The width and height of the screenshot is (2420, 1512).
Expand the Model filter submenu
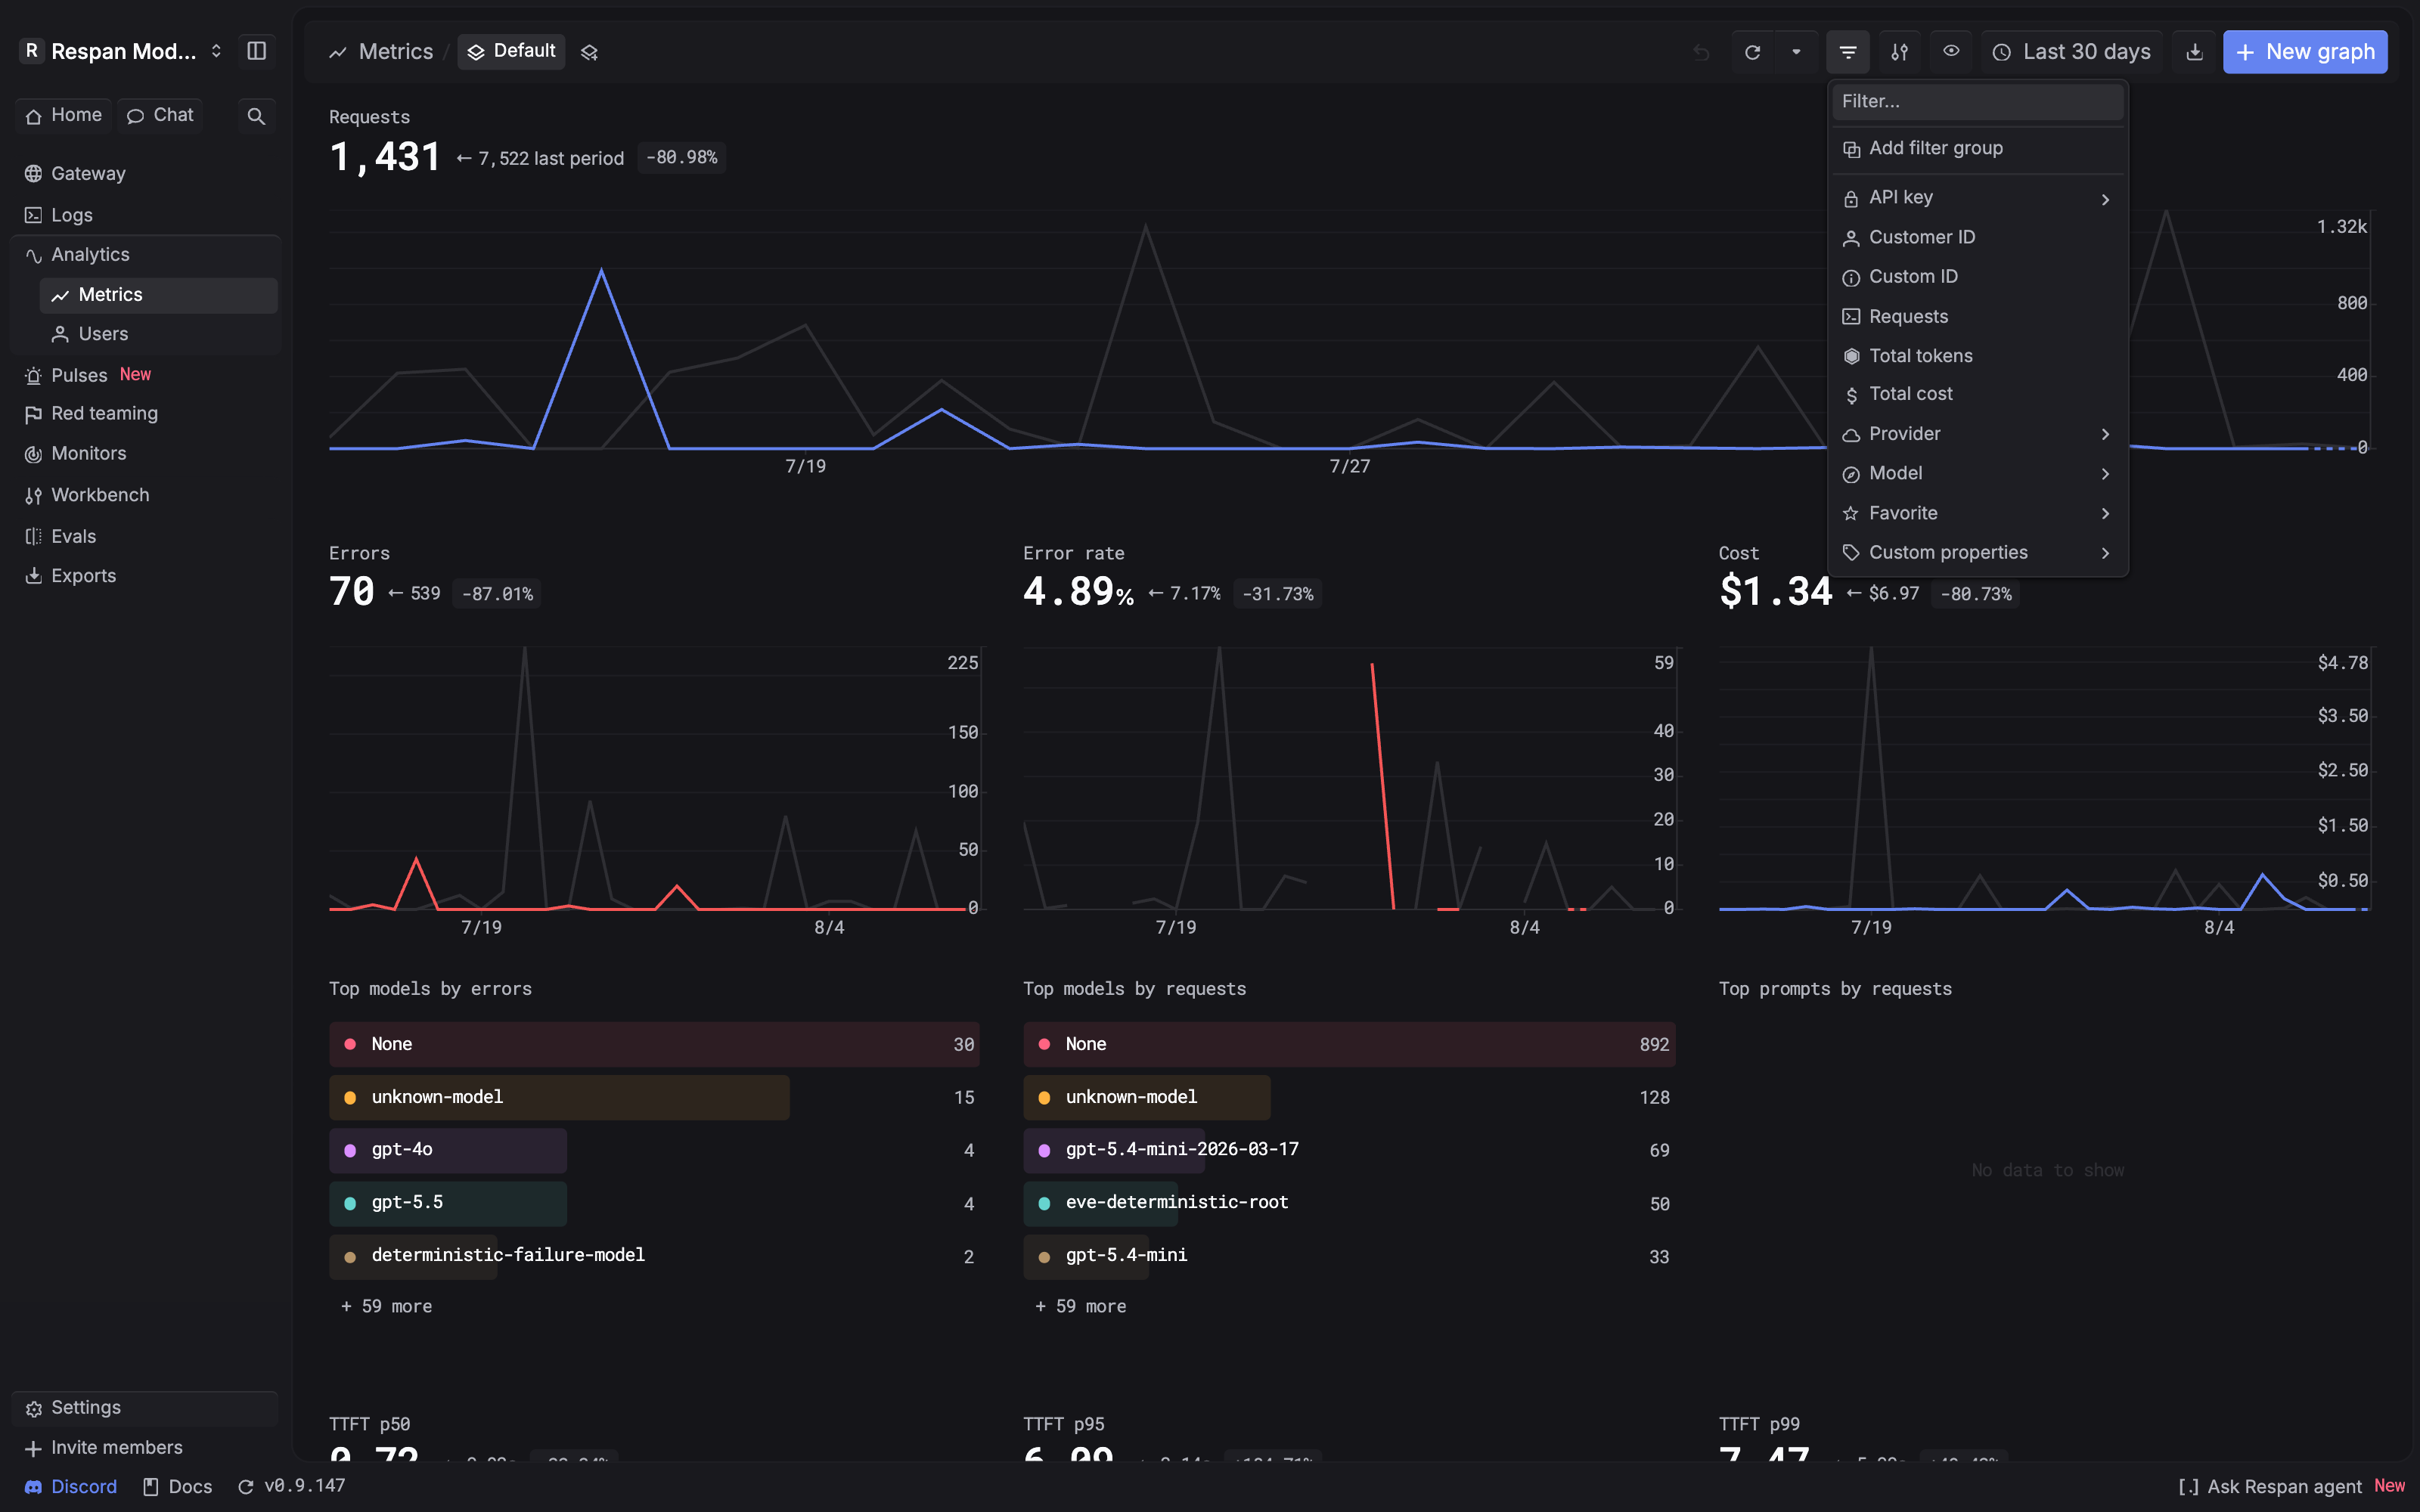[1977, 474]
